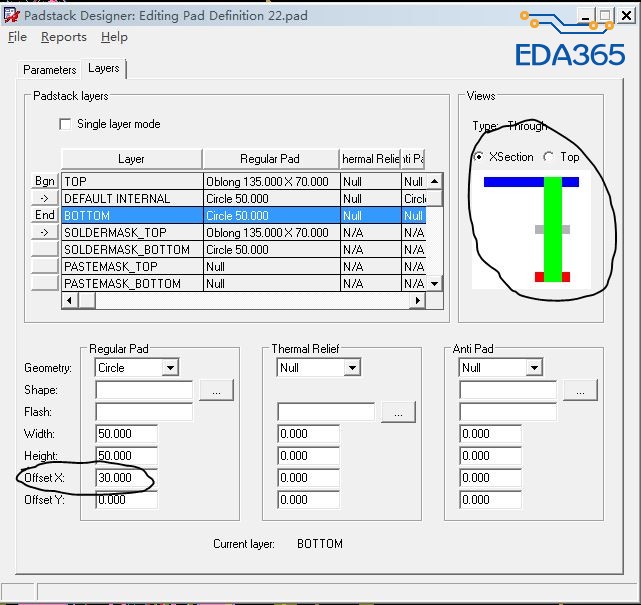641x605 pixels.
Task: Select the SOLDERMASK_BOTTOM layer row
Action: point(244,249)
